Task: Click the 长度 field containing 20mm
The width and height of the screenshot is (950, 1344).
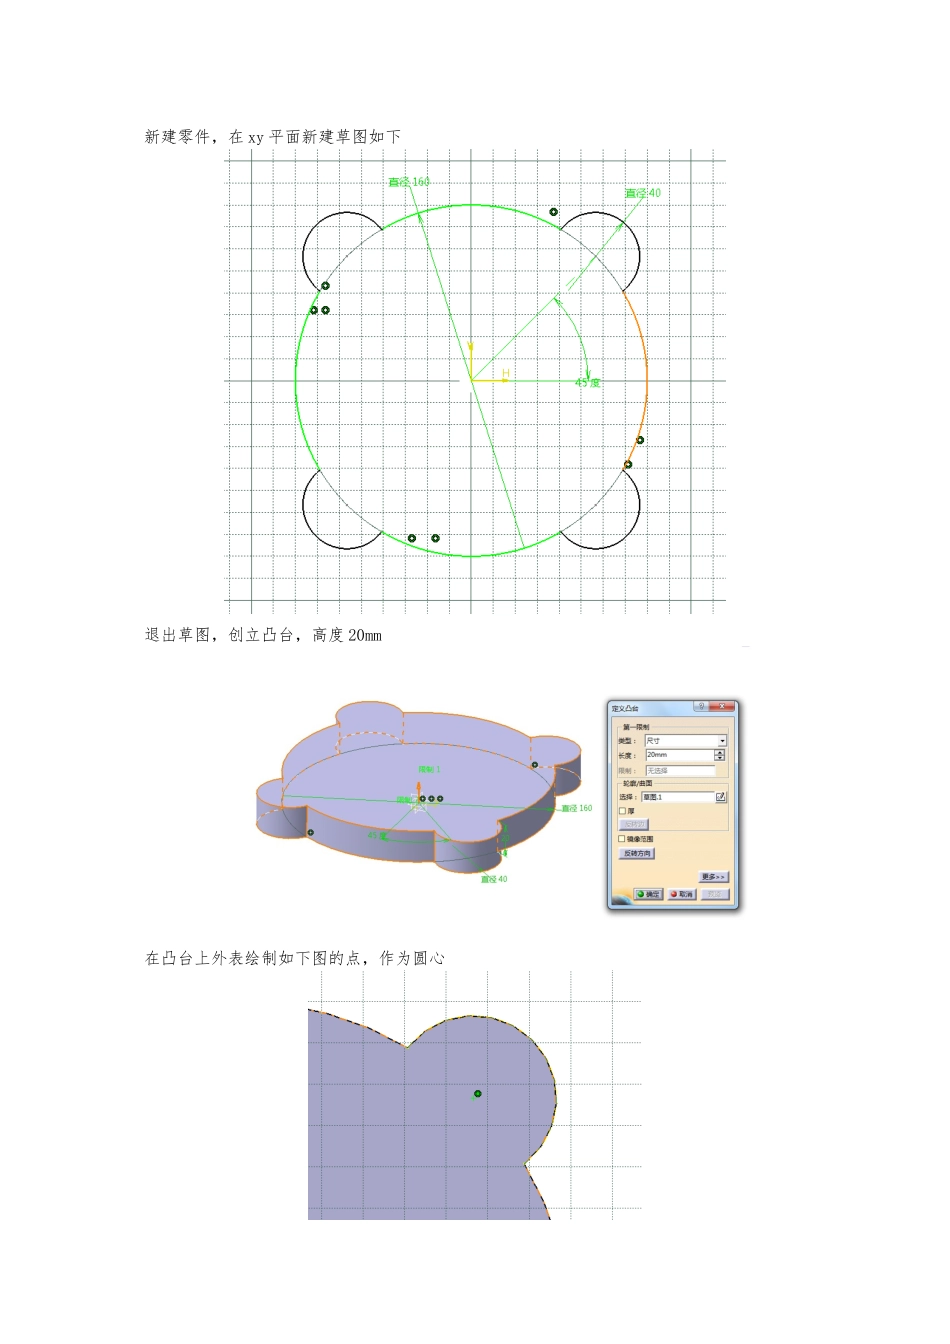Action: click(x=680, y=755)
